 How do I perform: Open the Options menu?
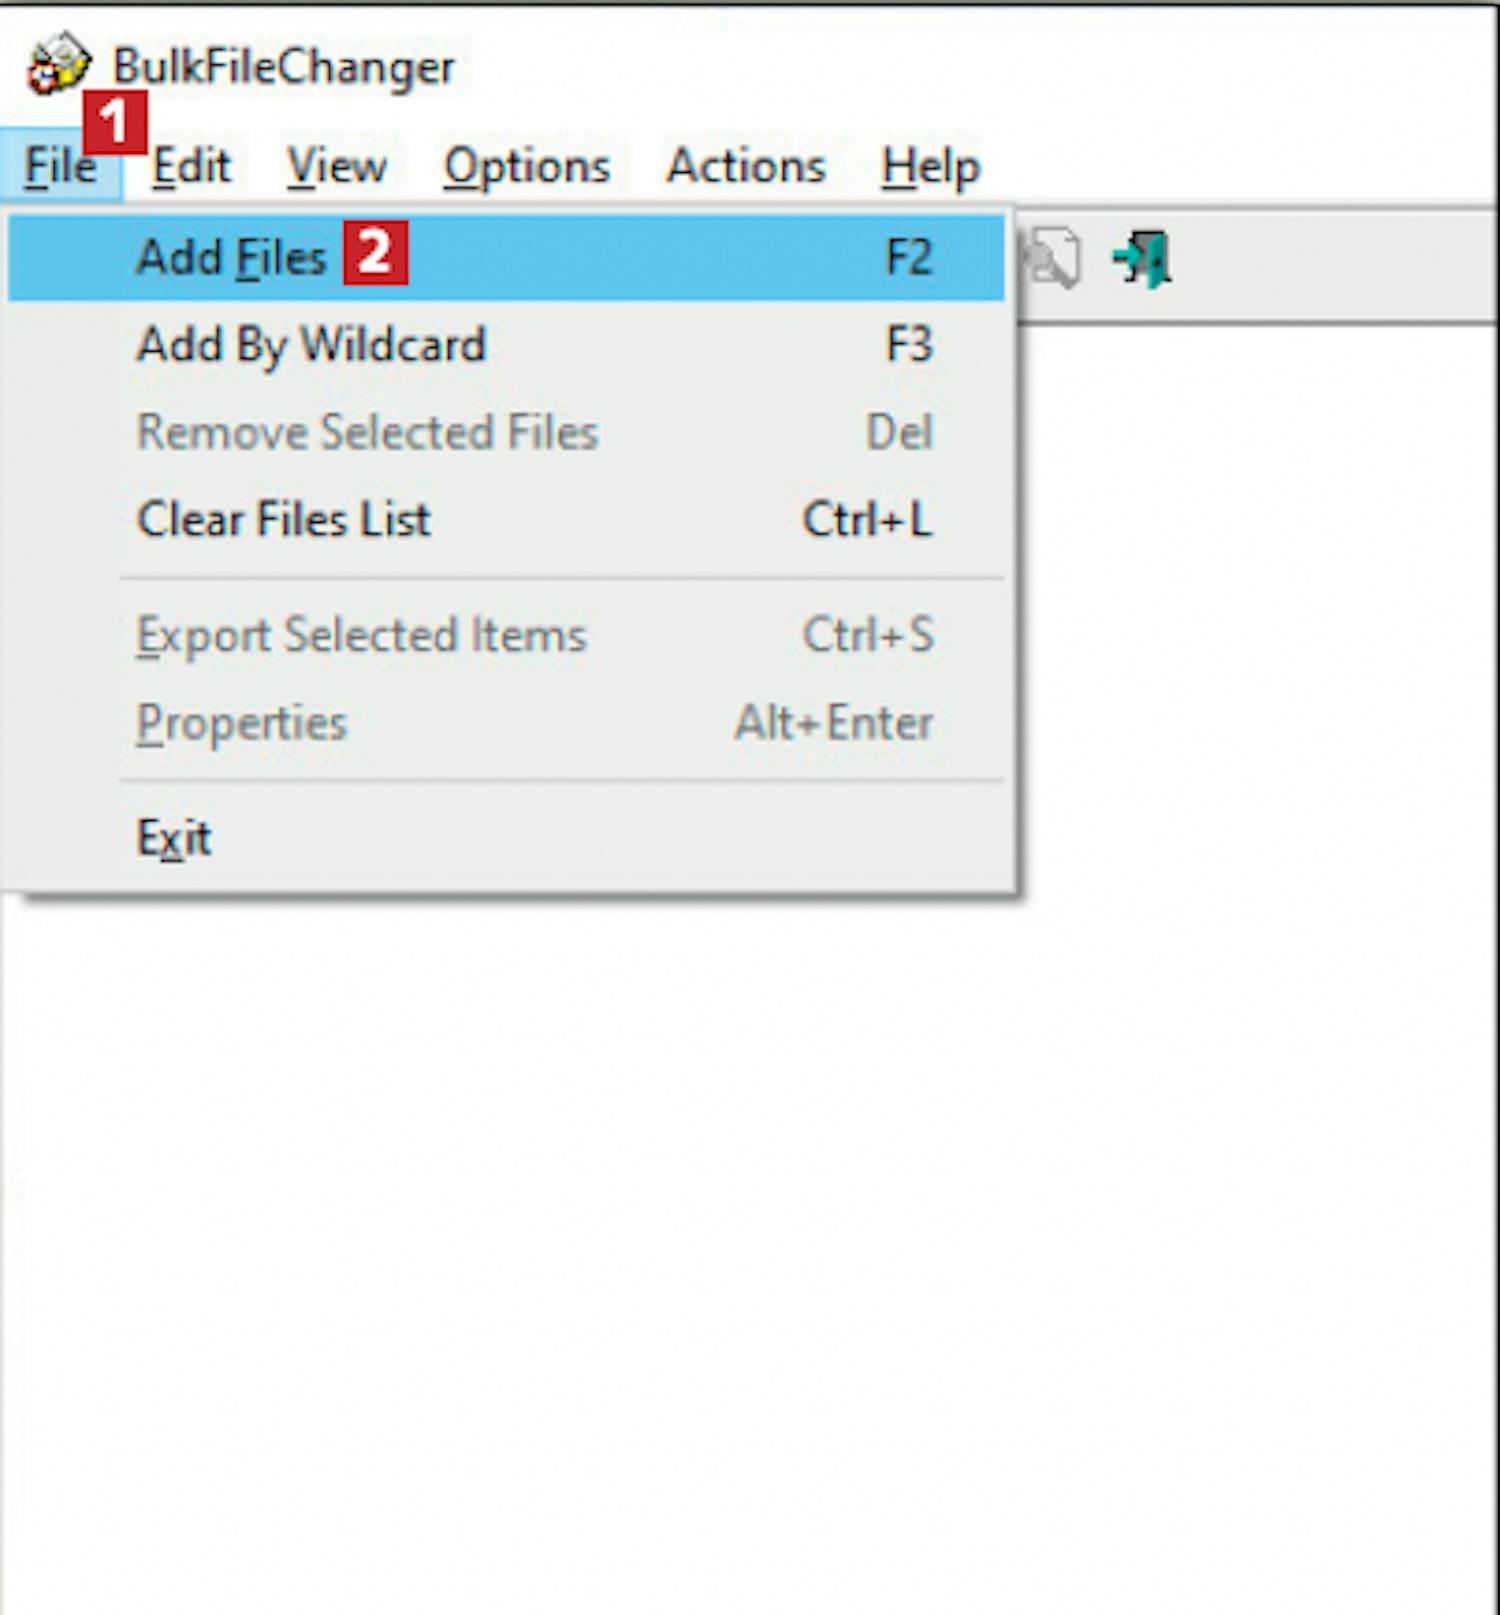[526, 165]
